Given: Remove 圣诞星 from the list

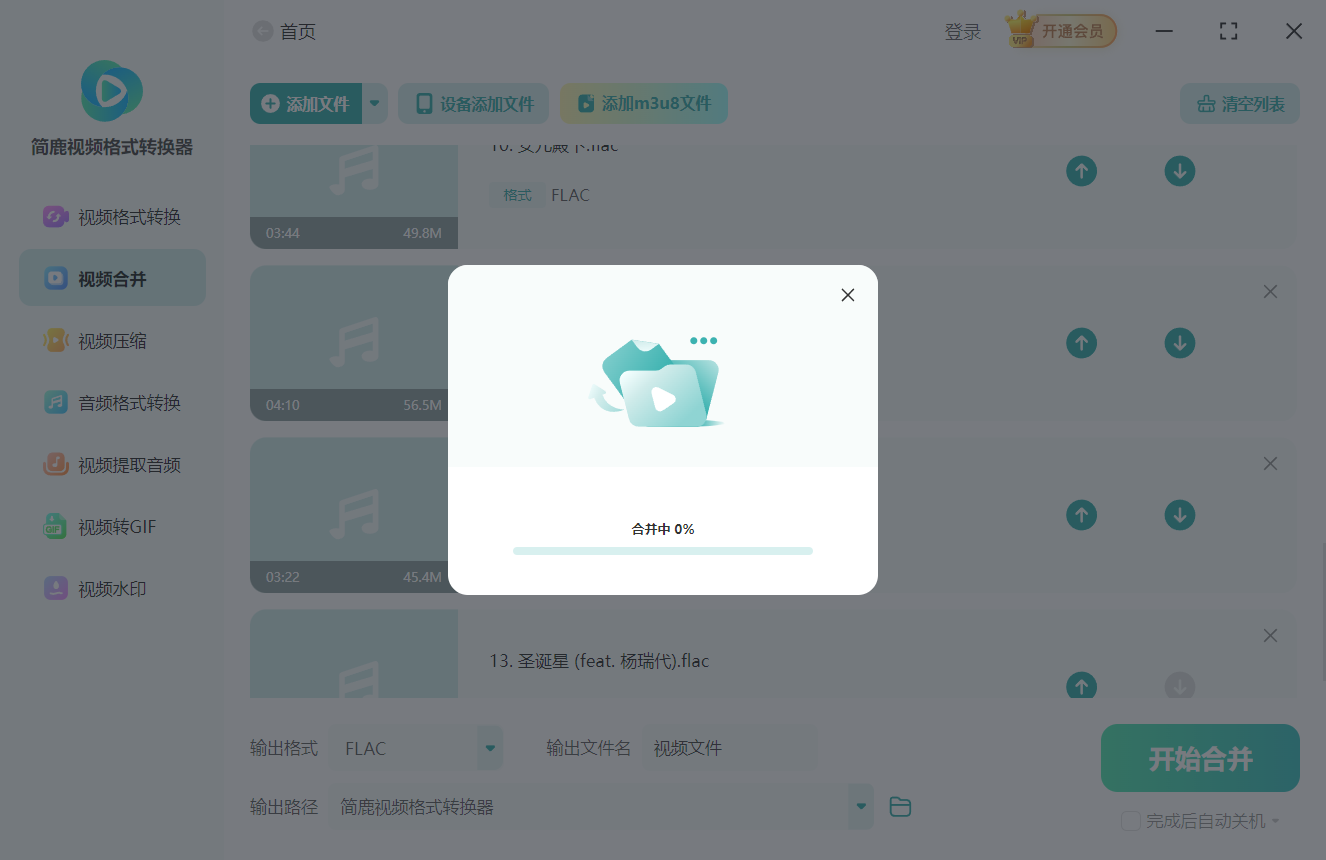Looking at the screenshot, I should [x=1270, y=635].
